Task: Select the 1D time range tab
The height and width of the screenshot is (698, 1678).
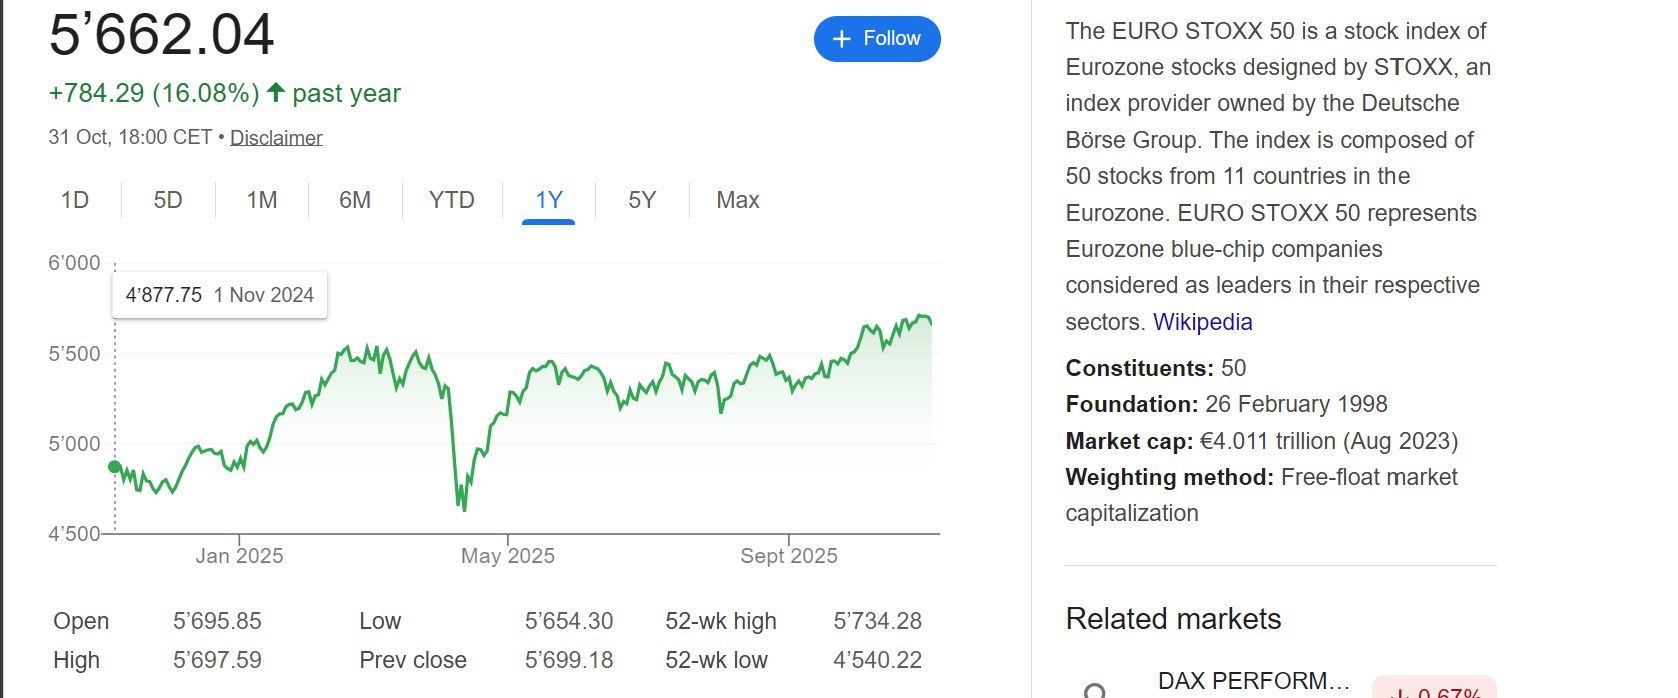Action: [x=75, y=200]
